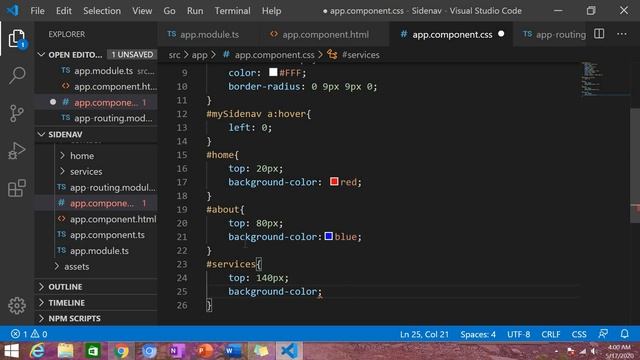This screenshot has height=360, width=640.
Task: Click Ln 25, Col 21 in status bar
Action: pyautogui.click(x=424, y=334)
